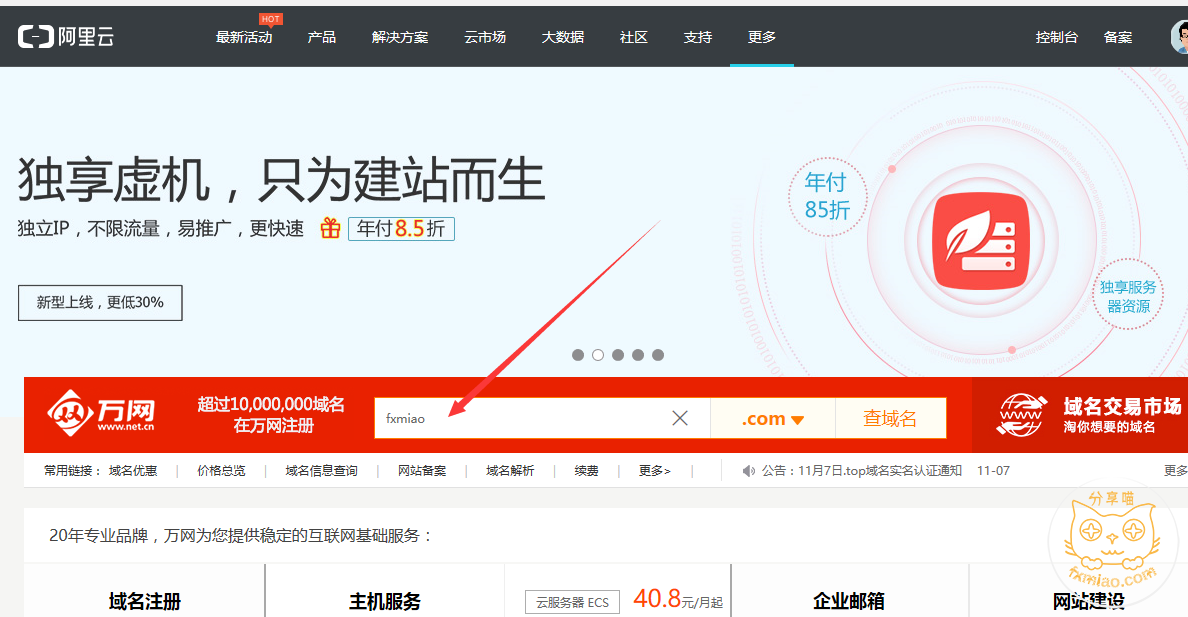Click the 查域名 search button

890,418
